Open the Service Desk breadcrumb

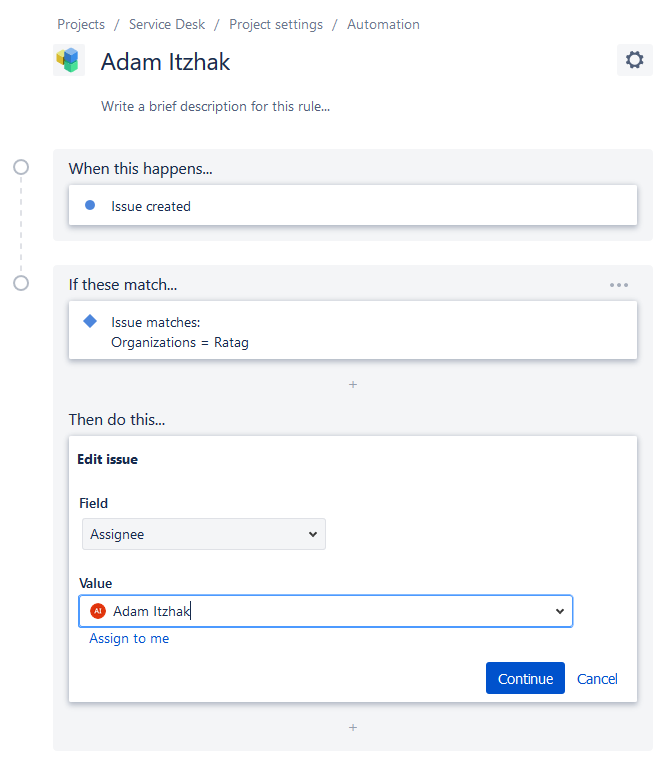[x=167, y=24]
